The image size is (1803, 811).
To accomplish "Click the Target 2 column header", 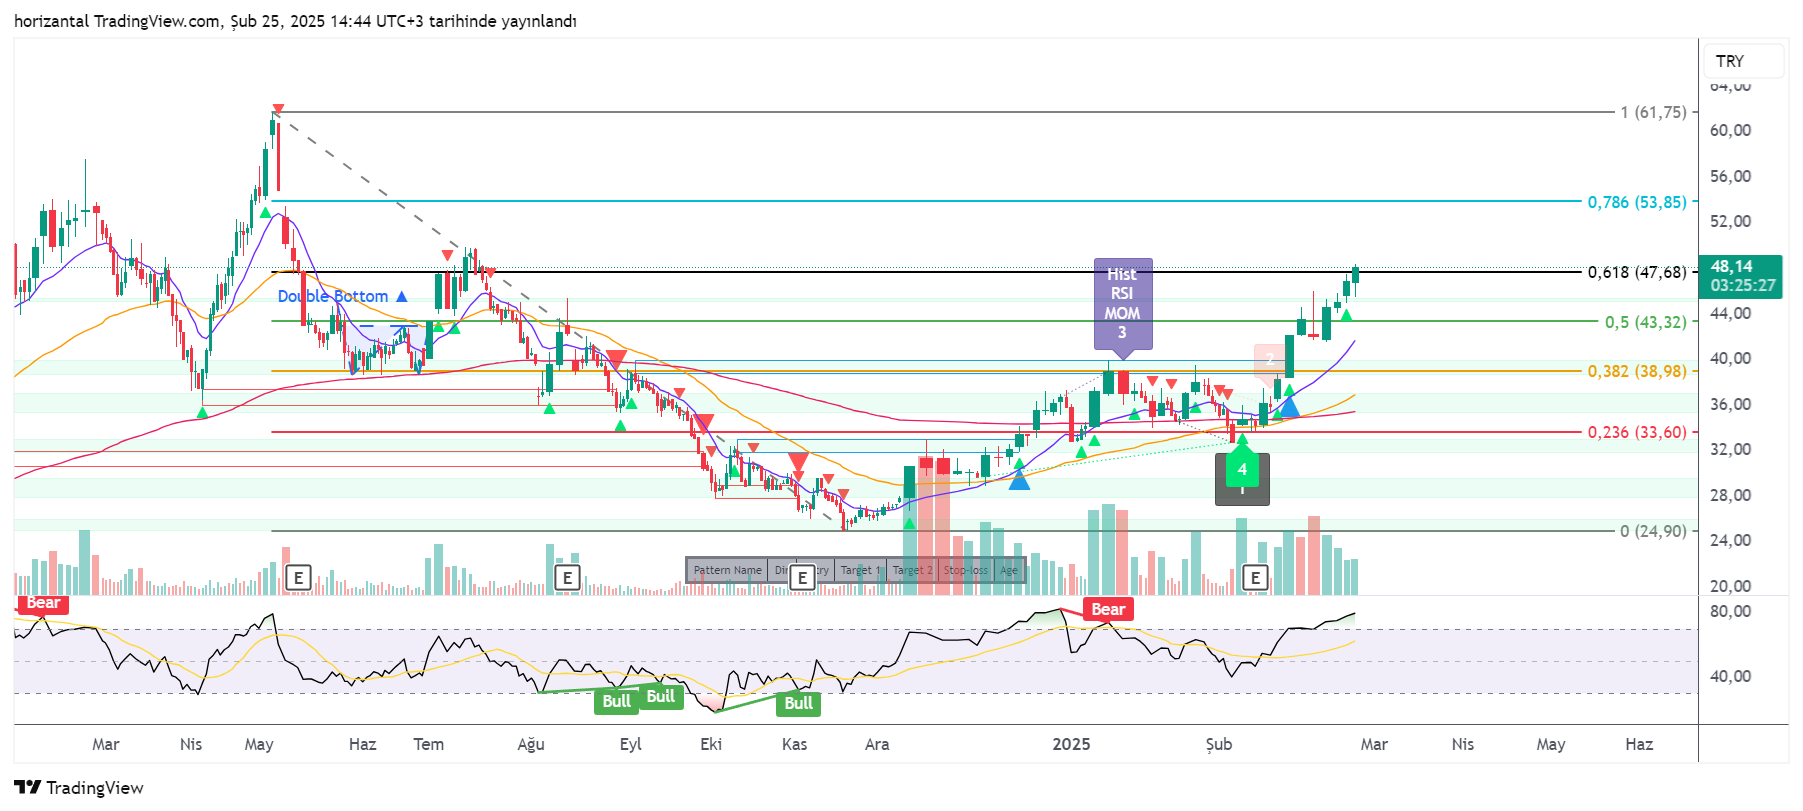I will click(912, 570).
